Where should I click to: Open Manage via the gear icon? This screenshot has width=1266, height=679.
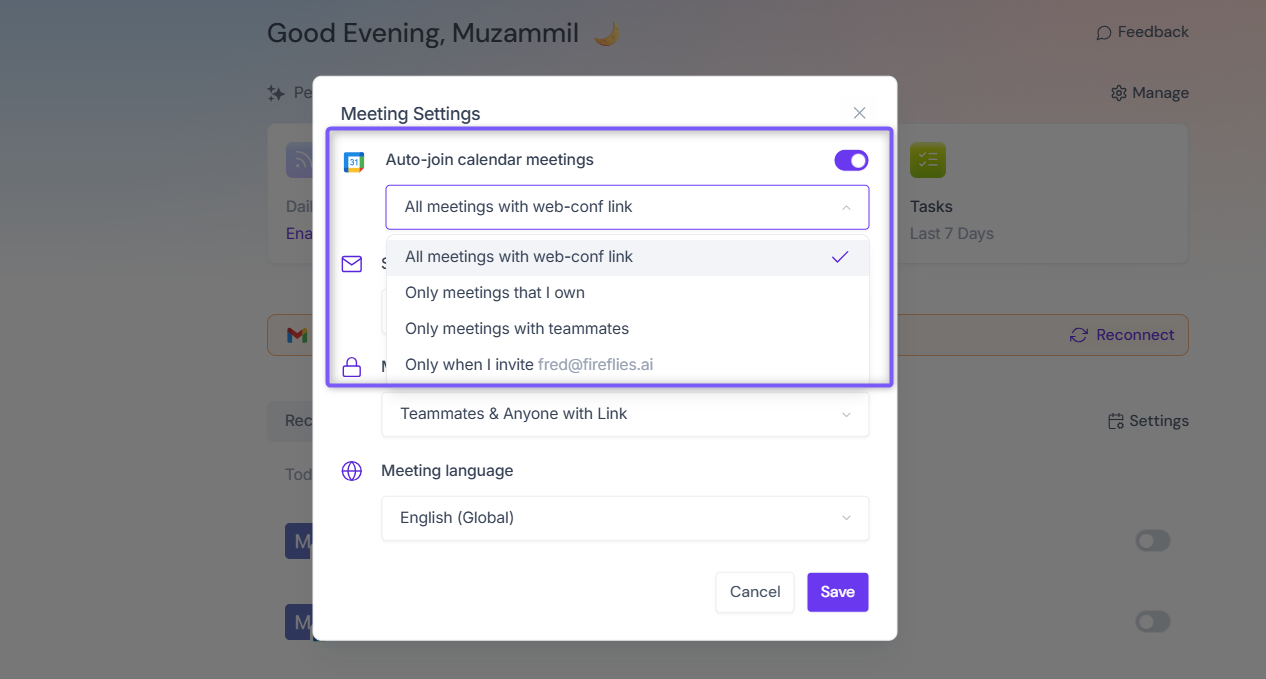point(1119,93)
